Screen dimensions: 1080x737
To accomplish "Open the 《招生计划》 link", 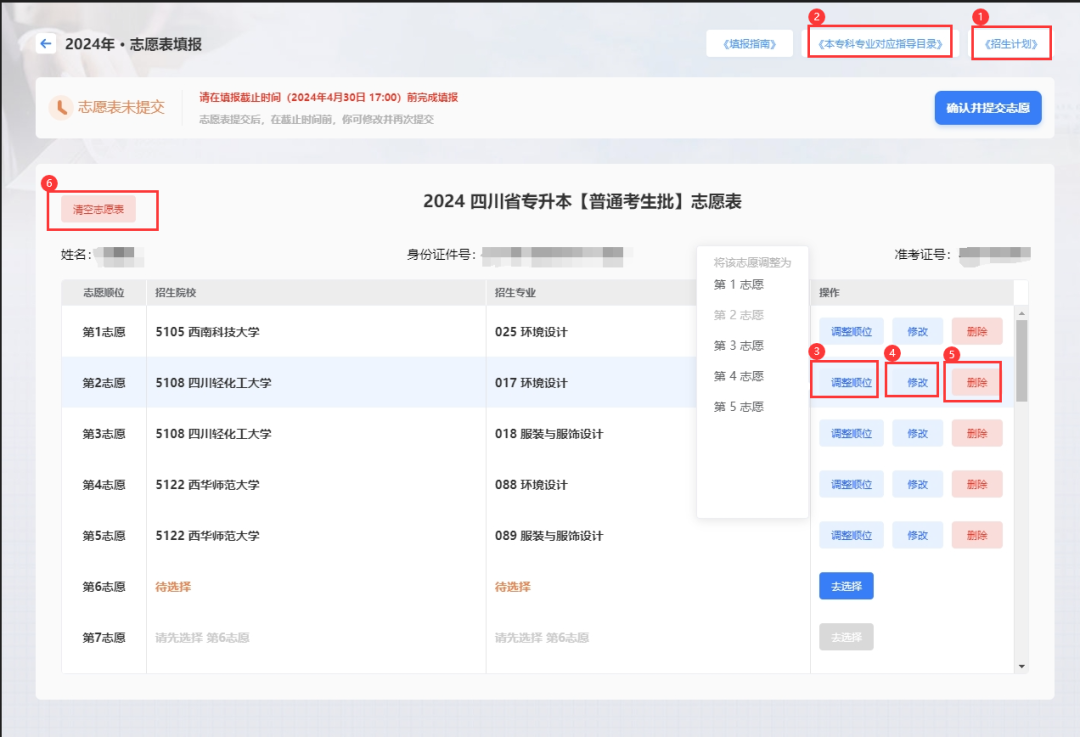I will 1010,44.
